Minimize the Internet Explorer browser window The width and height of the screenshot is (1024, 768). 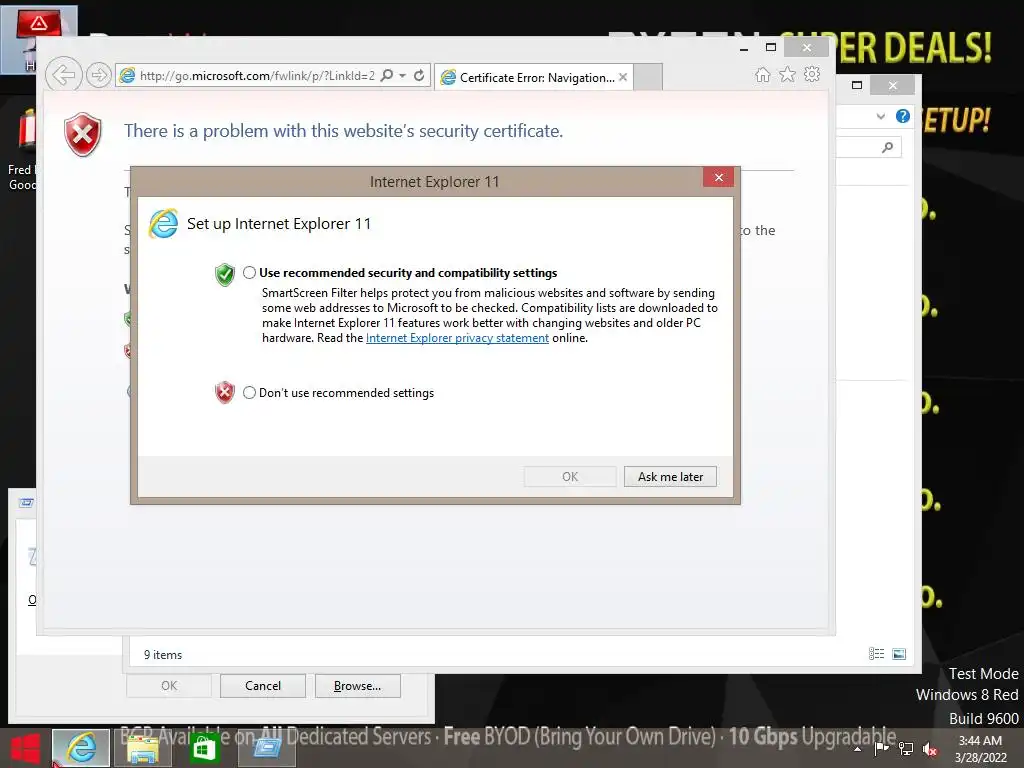click(x=744, y=48)
